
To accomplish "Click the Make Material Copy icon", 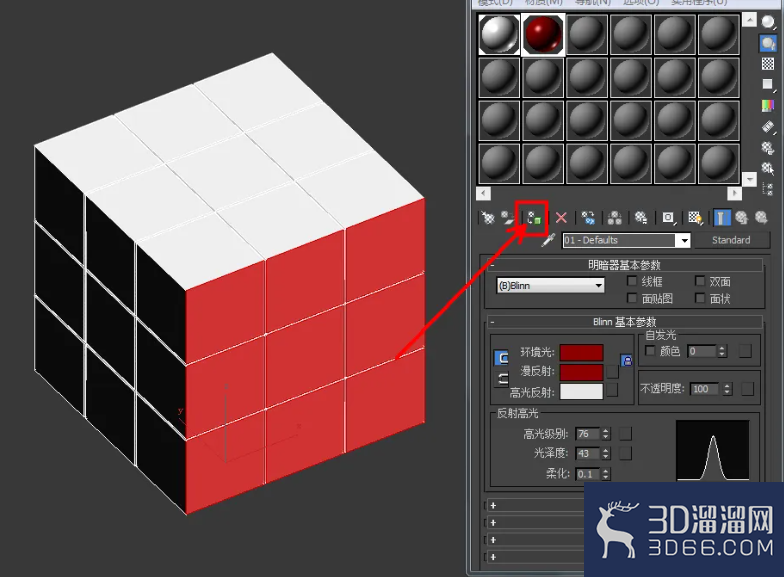I will coord(588,218).
